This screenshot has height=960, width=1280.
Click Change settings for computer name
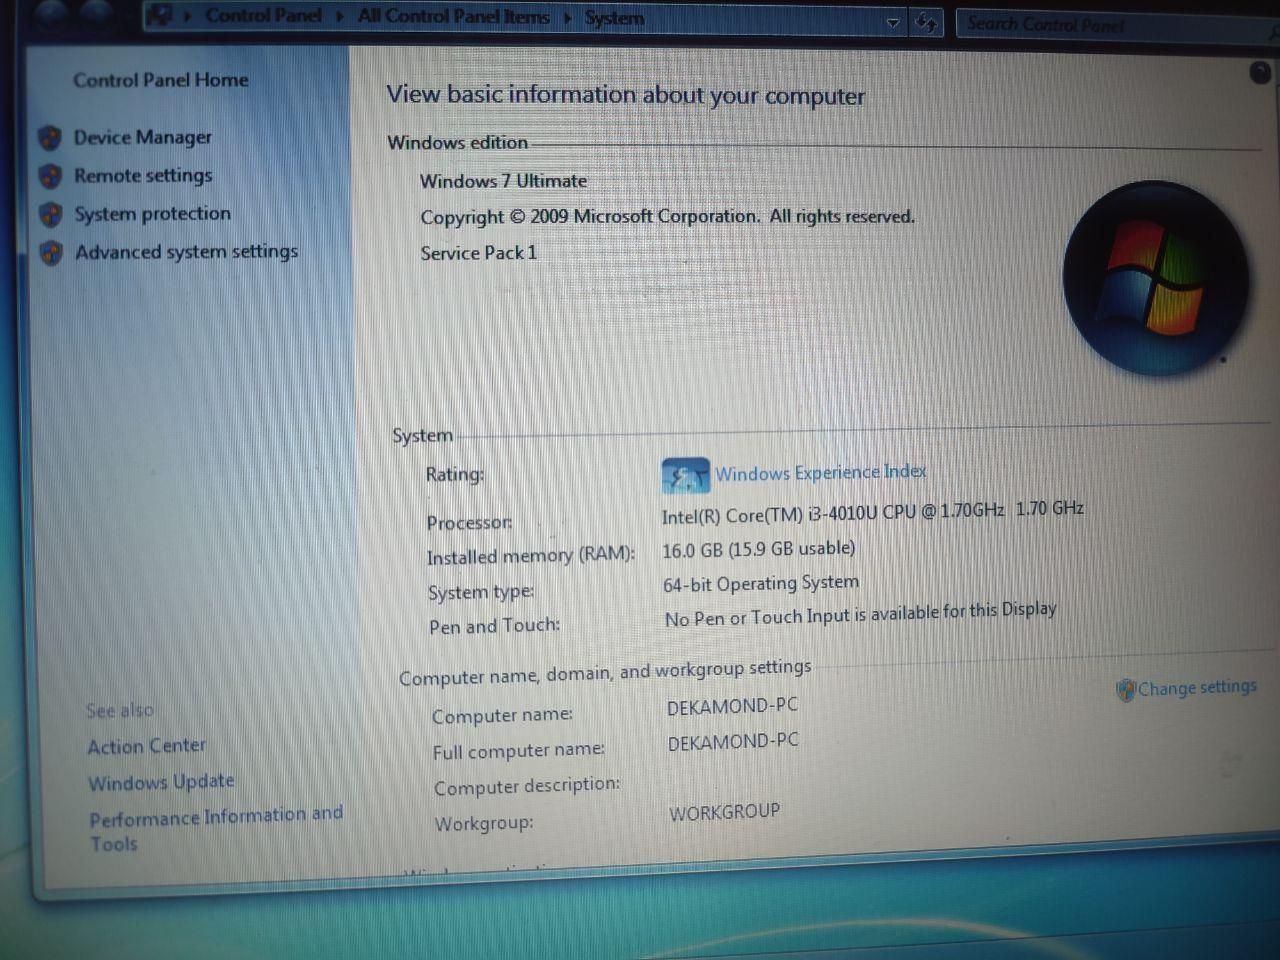click(1197, 688)
